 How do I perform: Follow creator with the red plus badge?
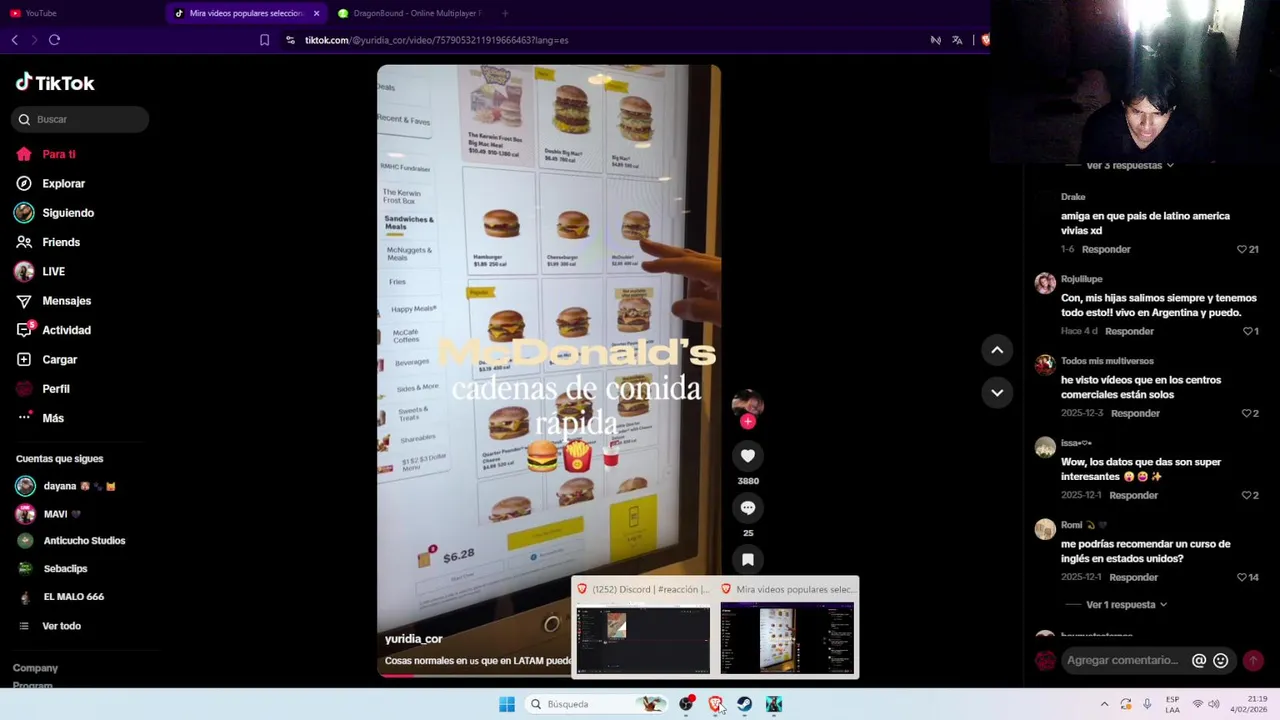(747, 422)
